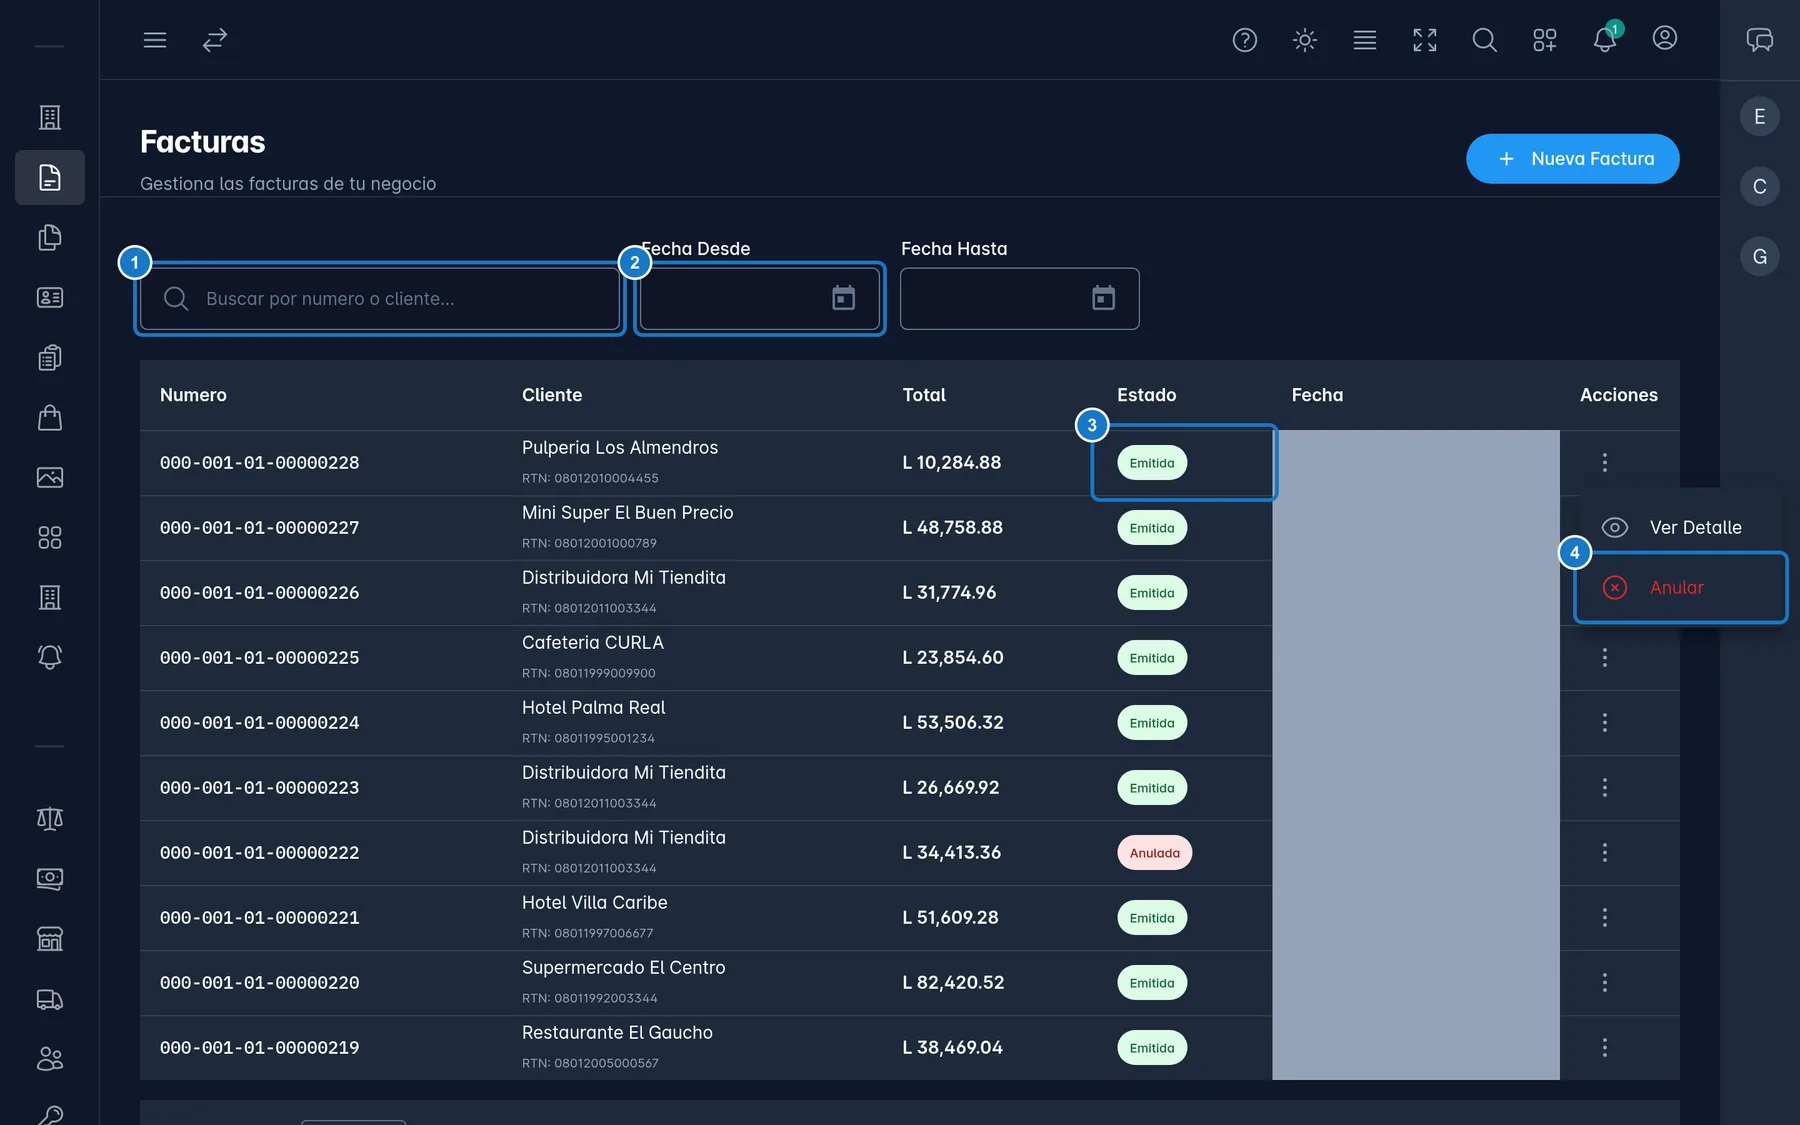Open the user profile icon
The width and height of the screenshot is (1800, 1125).
1665,38
